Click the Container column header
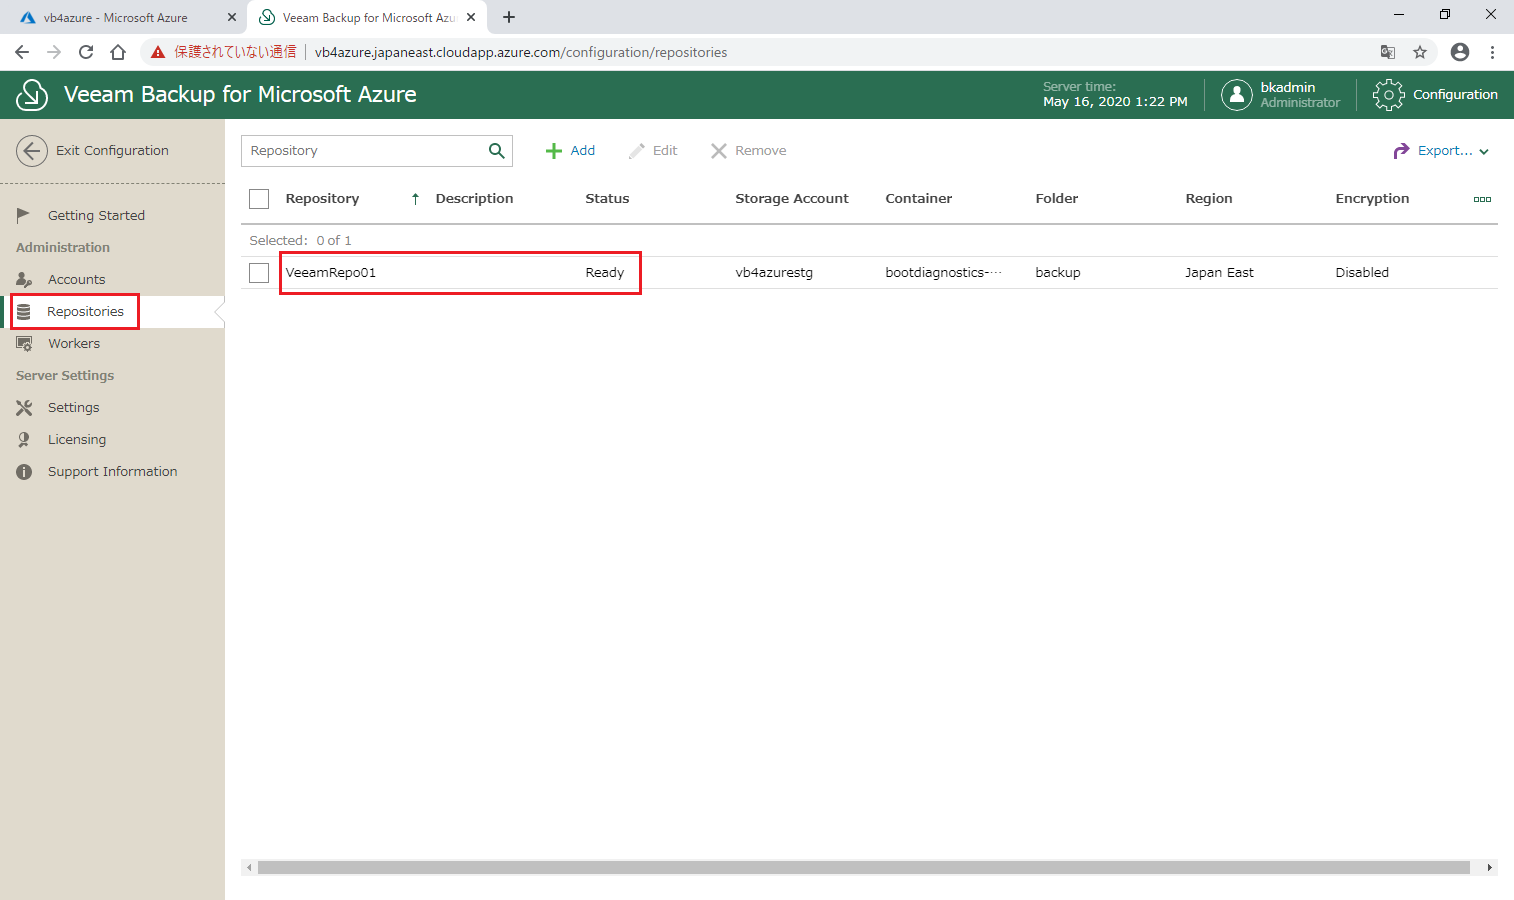 [x=918, y=198]
